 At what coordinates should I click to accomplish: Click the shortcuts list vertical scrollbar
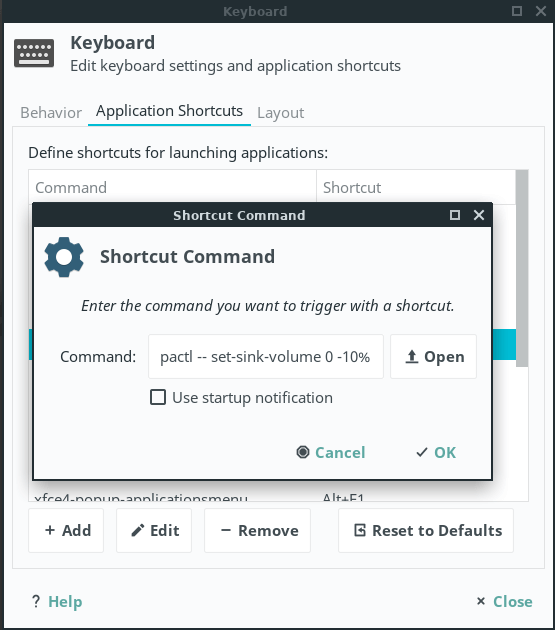click(x=522, y=268)
